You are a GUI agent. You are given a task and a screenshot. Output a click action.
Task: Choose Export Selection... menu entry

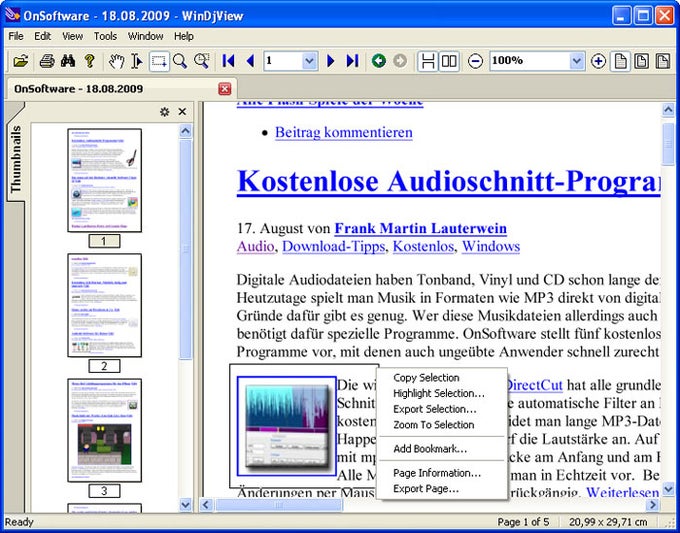click(x=441, y=409)
